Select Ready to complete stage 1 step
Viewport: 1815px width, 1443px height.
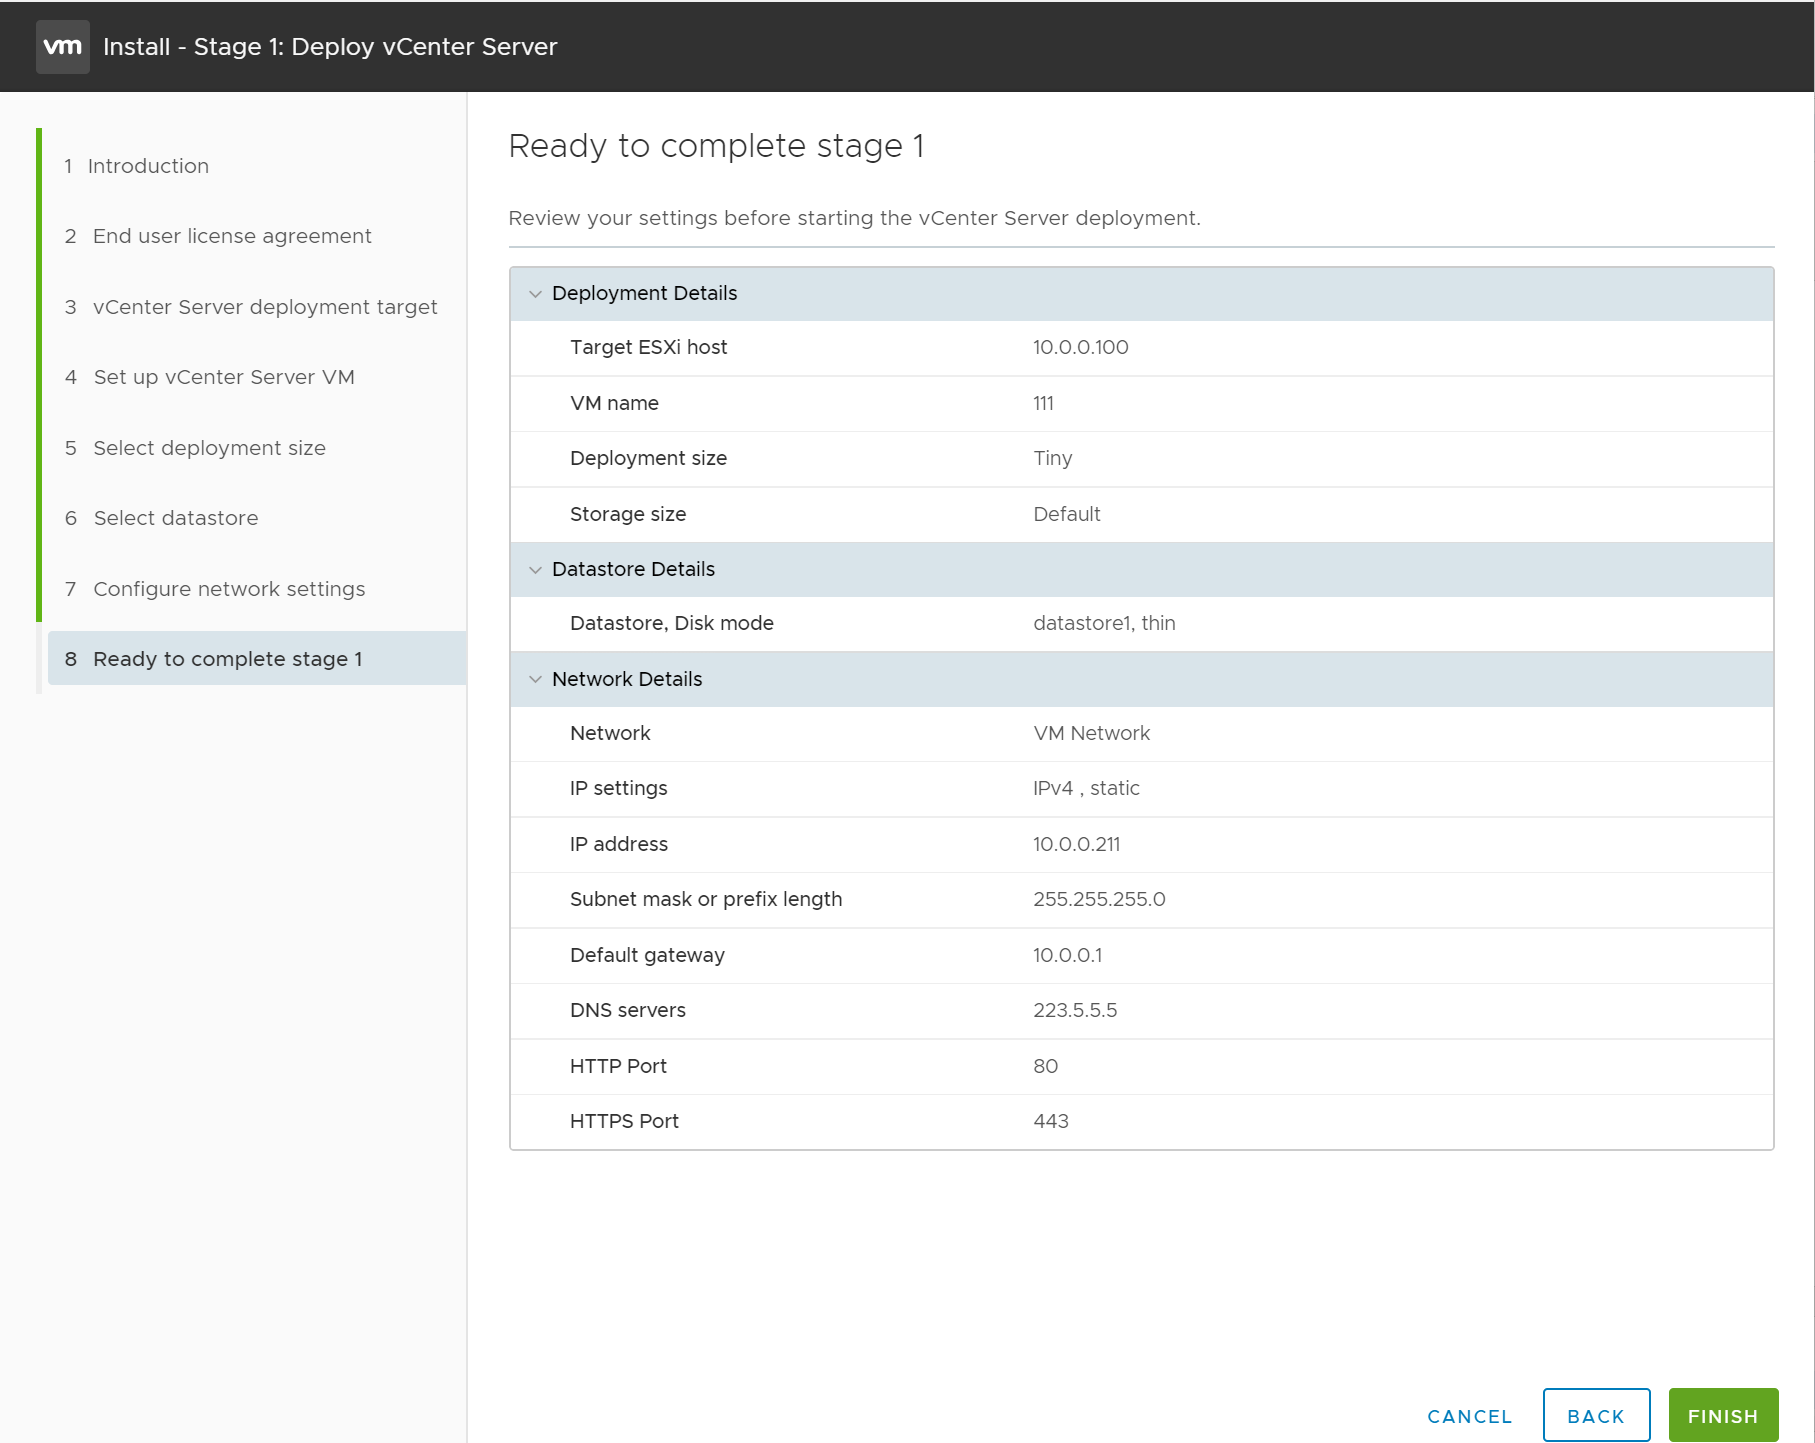[228, 659]
